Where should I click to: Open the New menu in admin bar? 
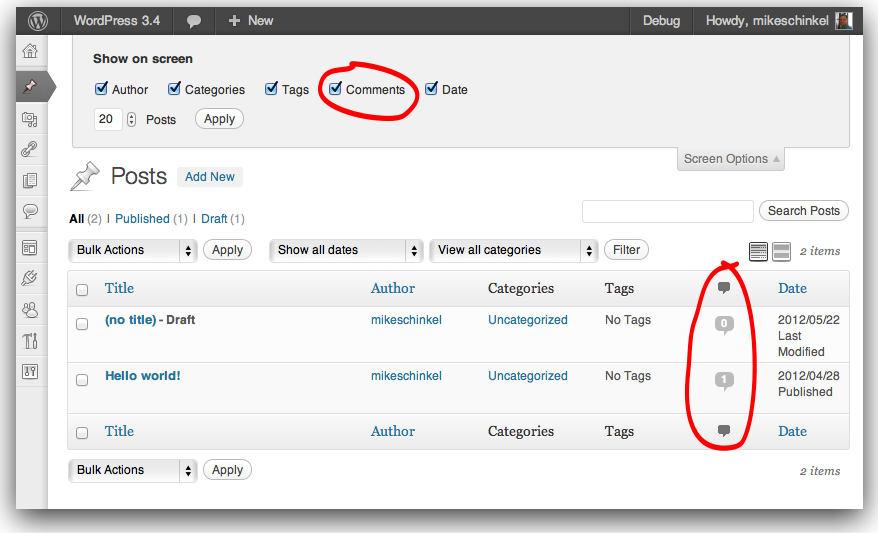[x=250, y=21]
